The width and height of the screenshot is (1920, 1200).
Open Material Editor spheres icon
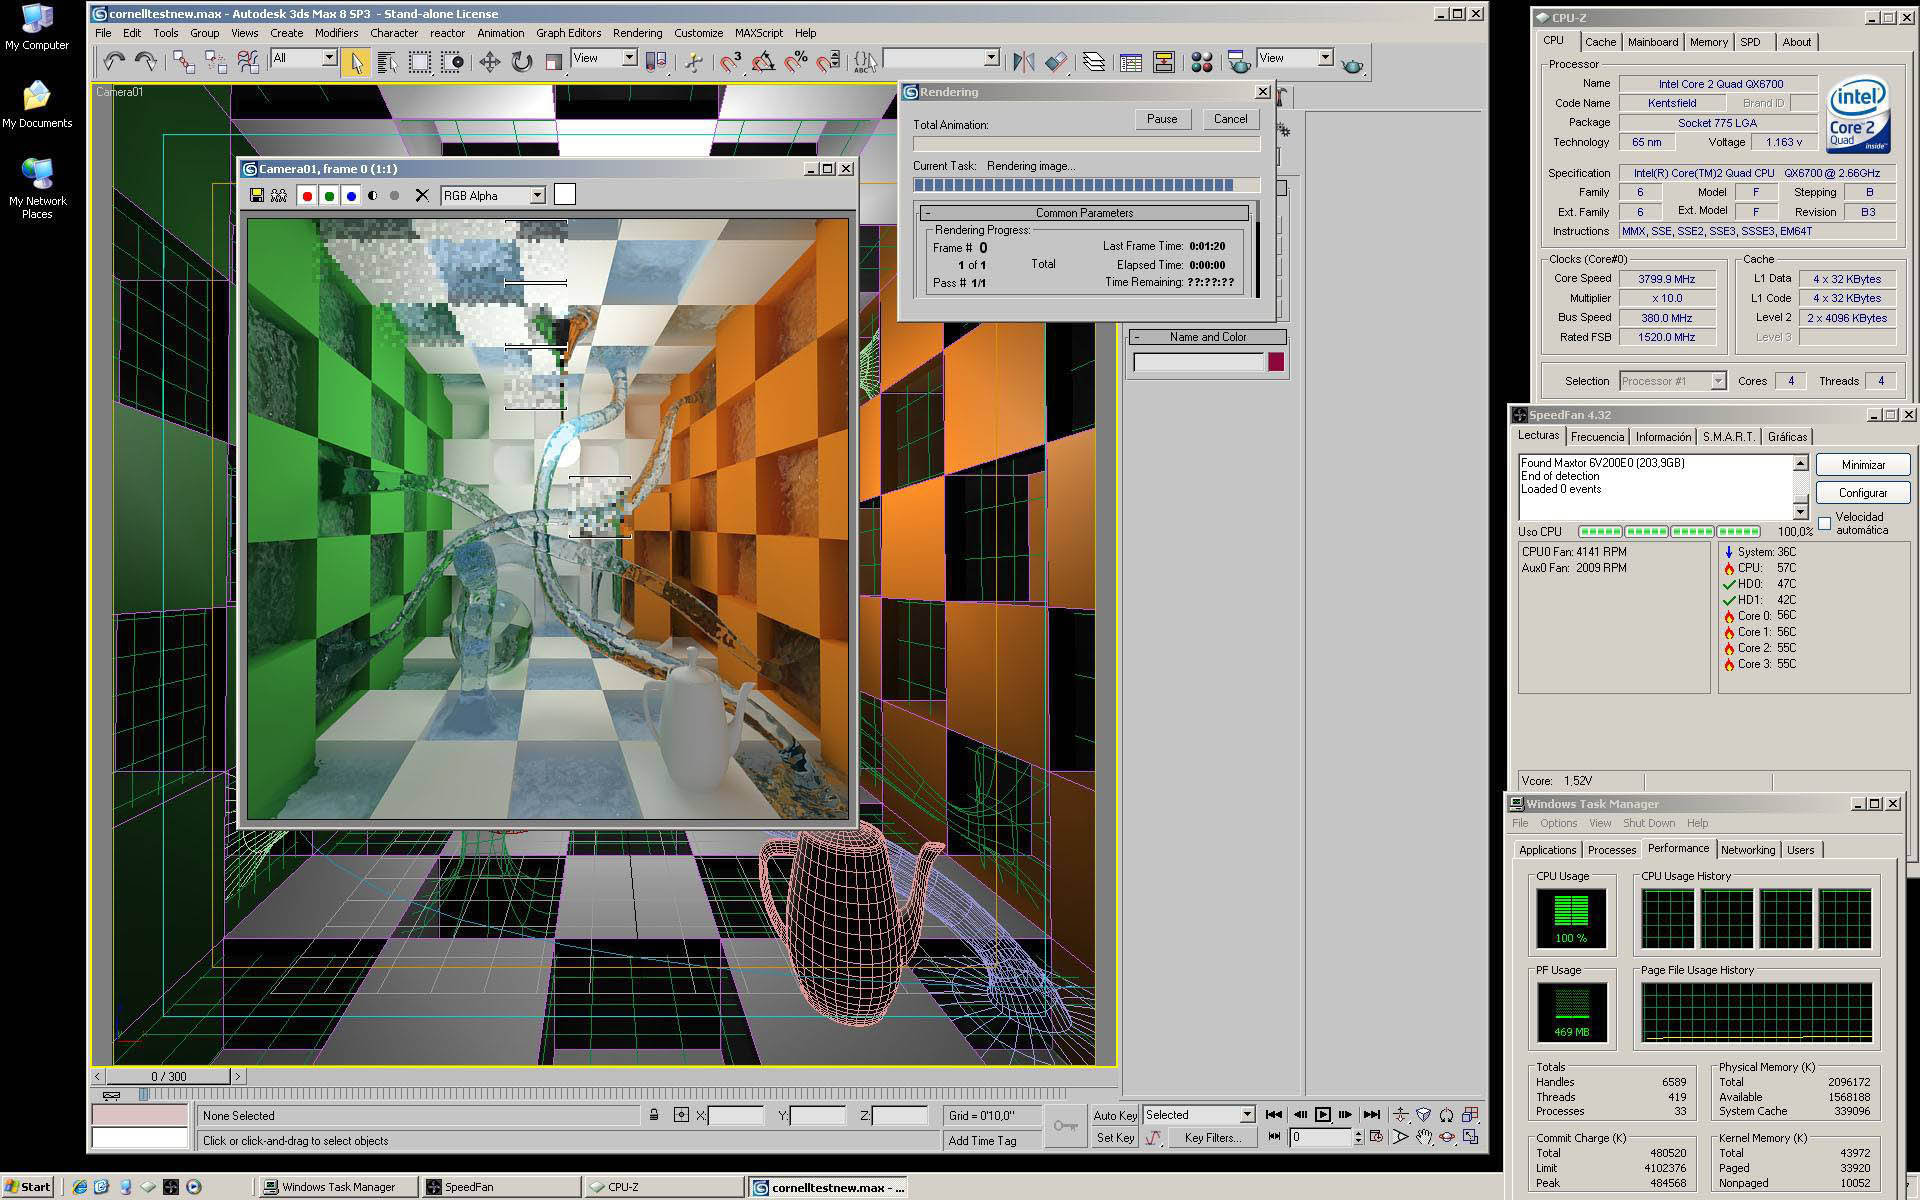point(1202,62)
